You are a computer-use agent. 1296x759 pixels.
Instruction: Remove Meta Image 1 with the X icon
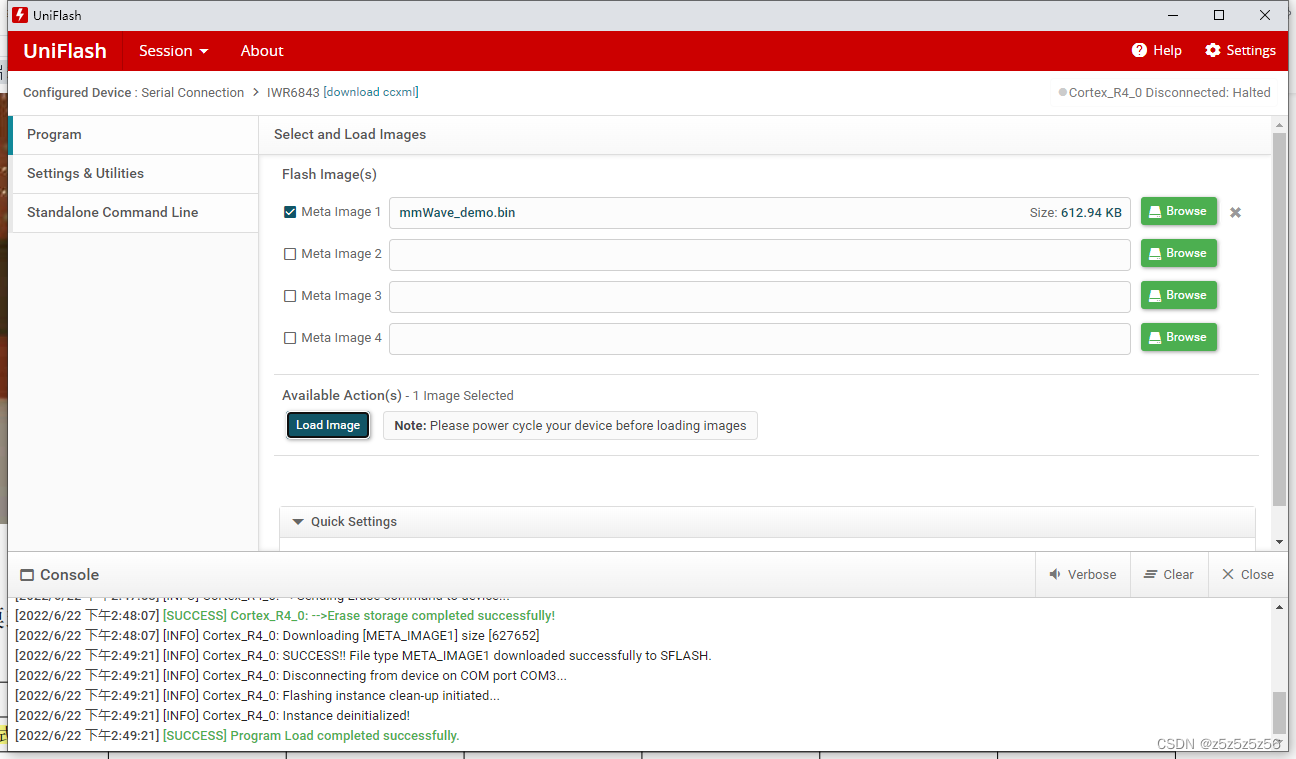click(1235, 213)
